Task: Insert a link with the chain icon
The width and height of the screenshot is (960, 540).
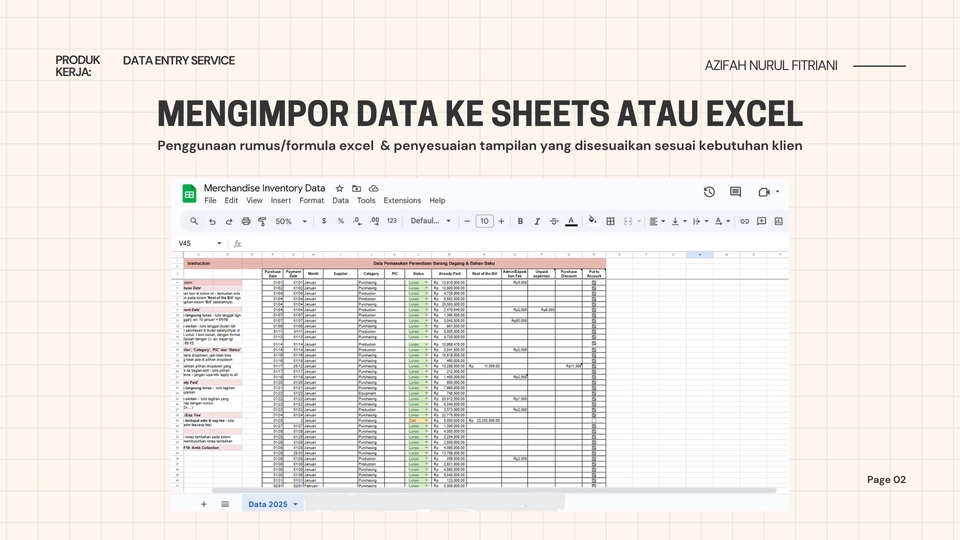Action: coord(744,221)
